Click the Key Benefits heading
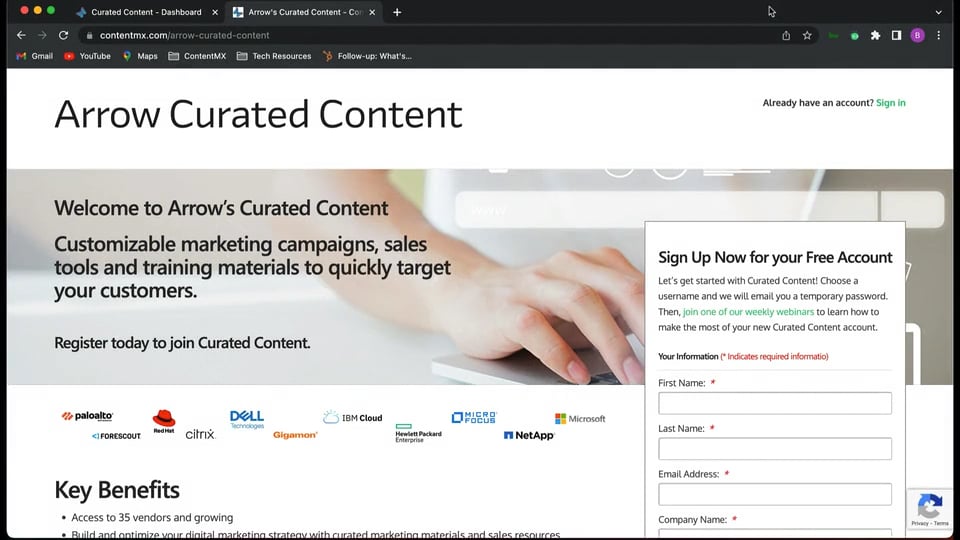The width and height of the screenshot is (960, 540). 117,490
